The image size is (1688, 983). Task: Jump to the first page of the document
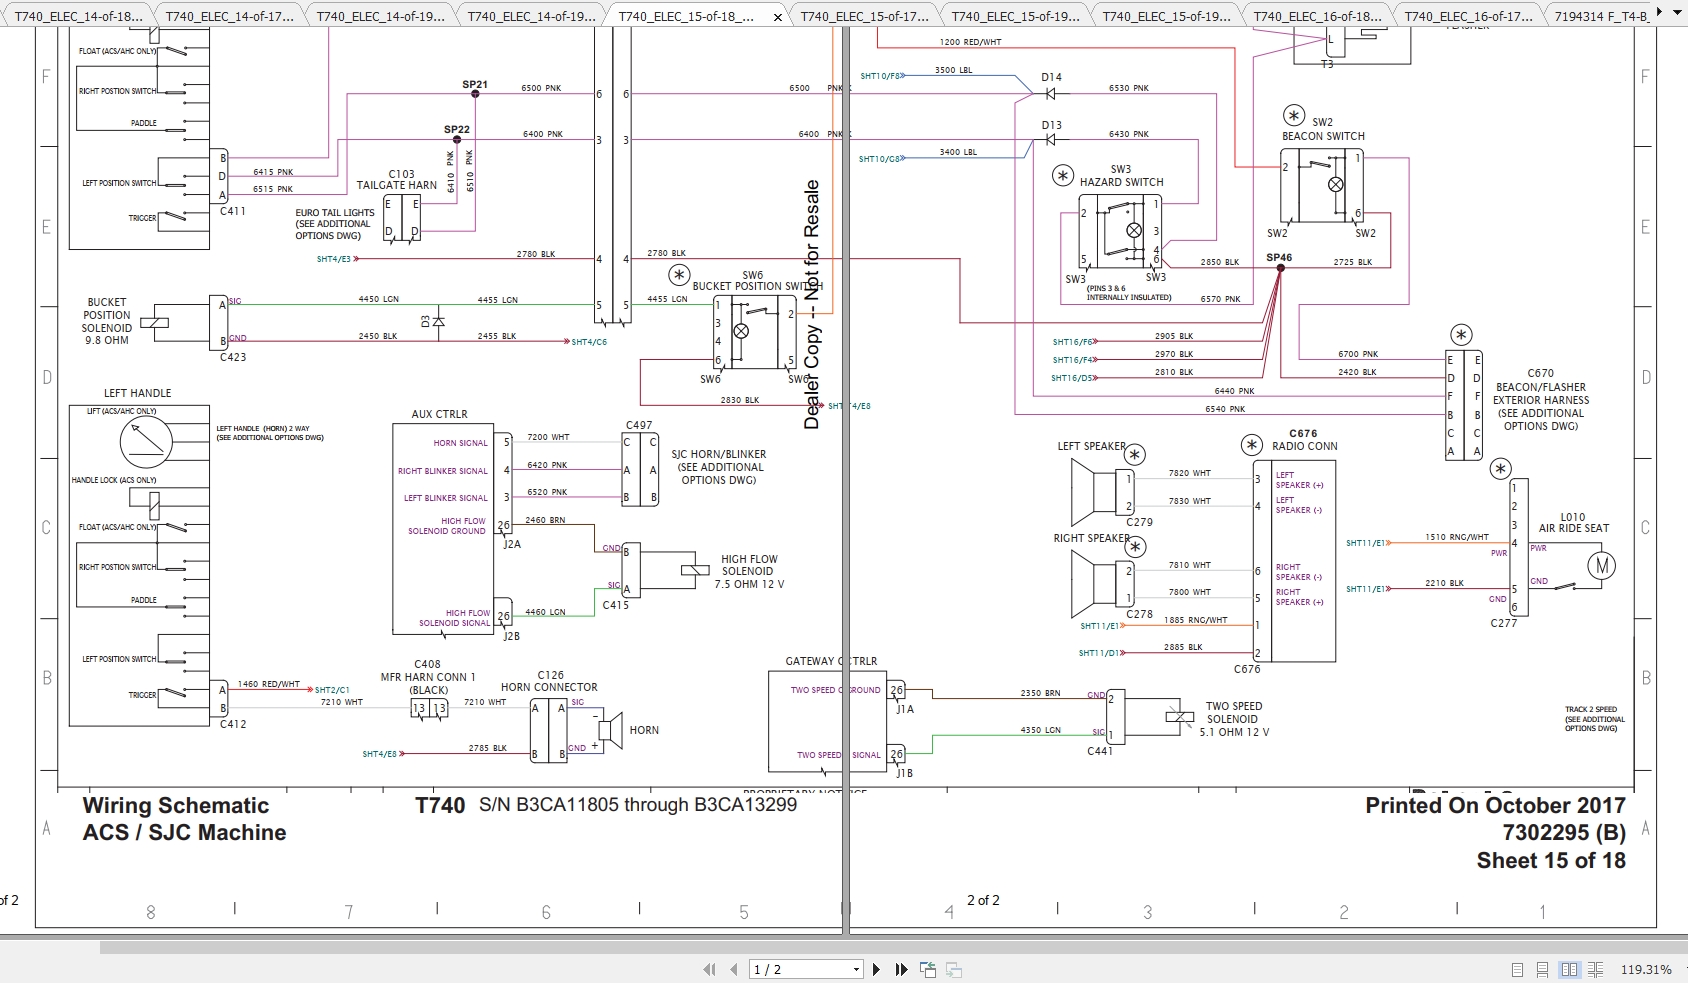(710, 968)
